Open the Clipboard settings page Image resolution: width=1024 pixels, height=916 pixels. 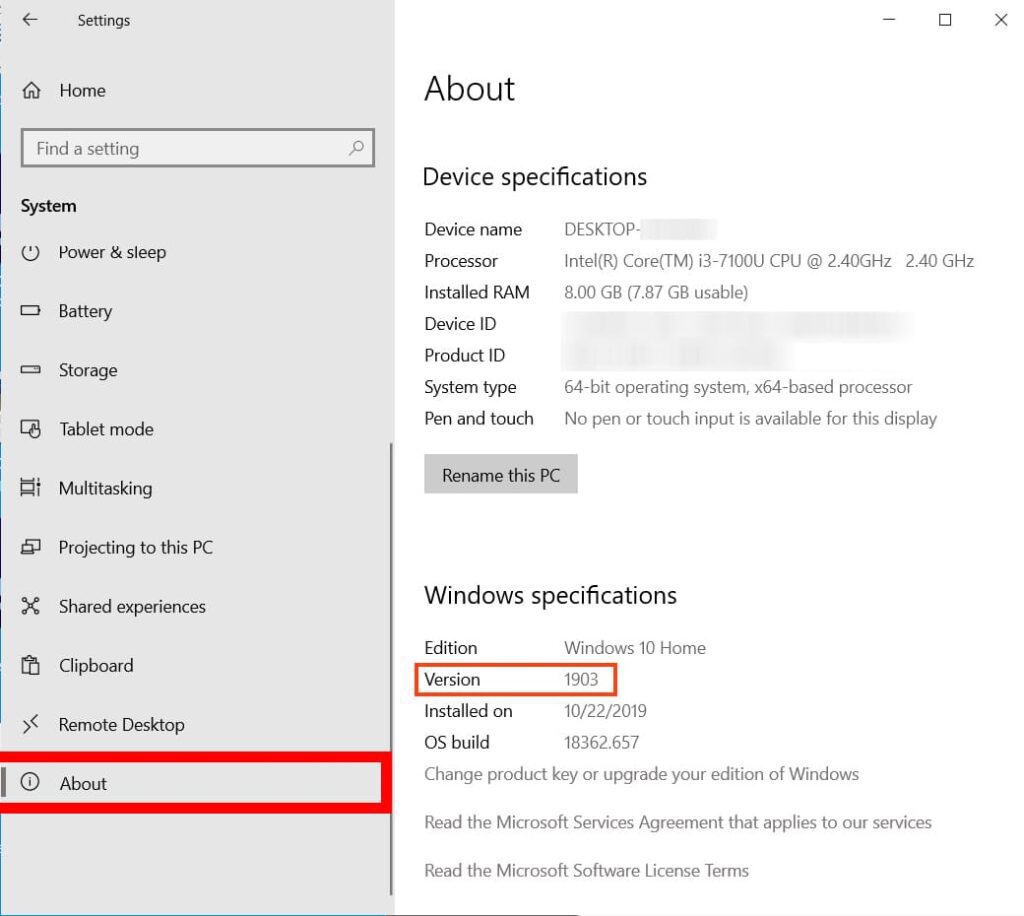point(95,666)
